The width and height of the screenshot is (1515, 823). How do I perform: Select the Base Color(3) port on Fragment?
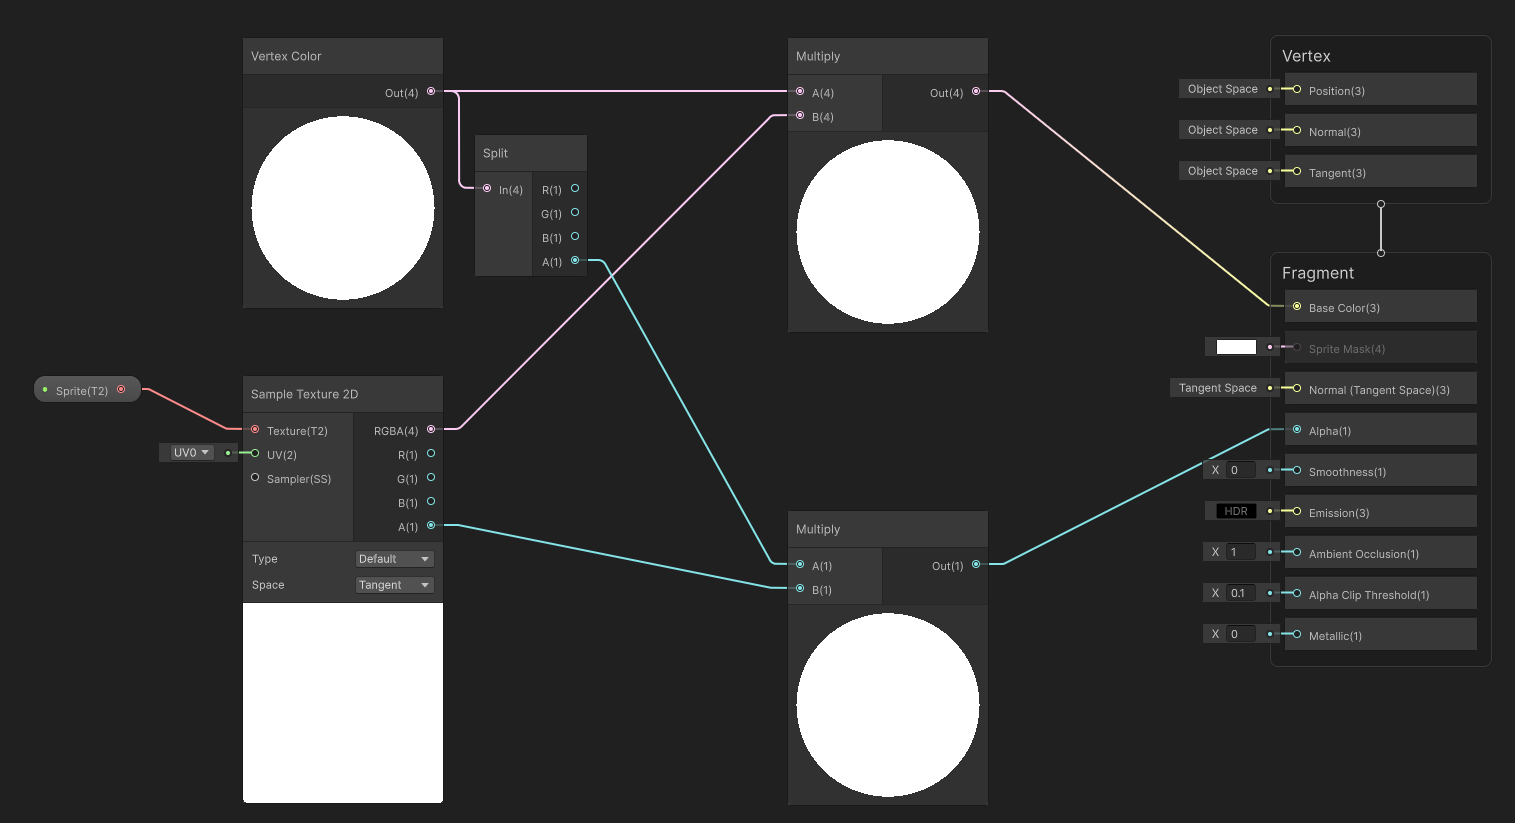click(x=1297, y=307)
